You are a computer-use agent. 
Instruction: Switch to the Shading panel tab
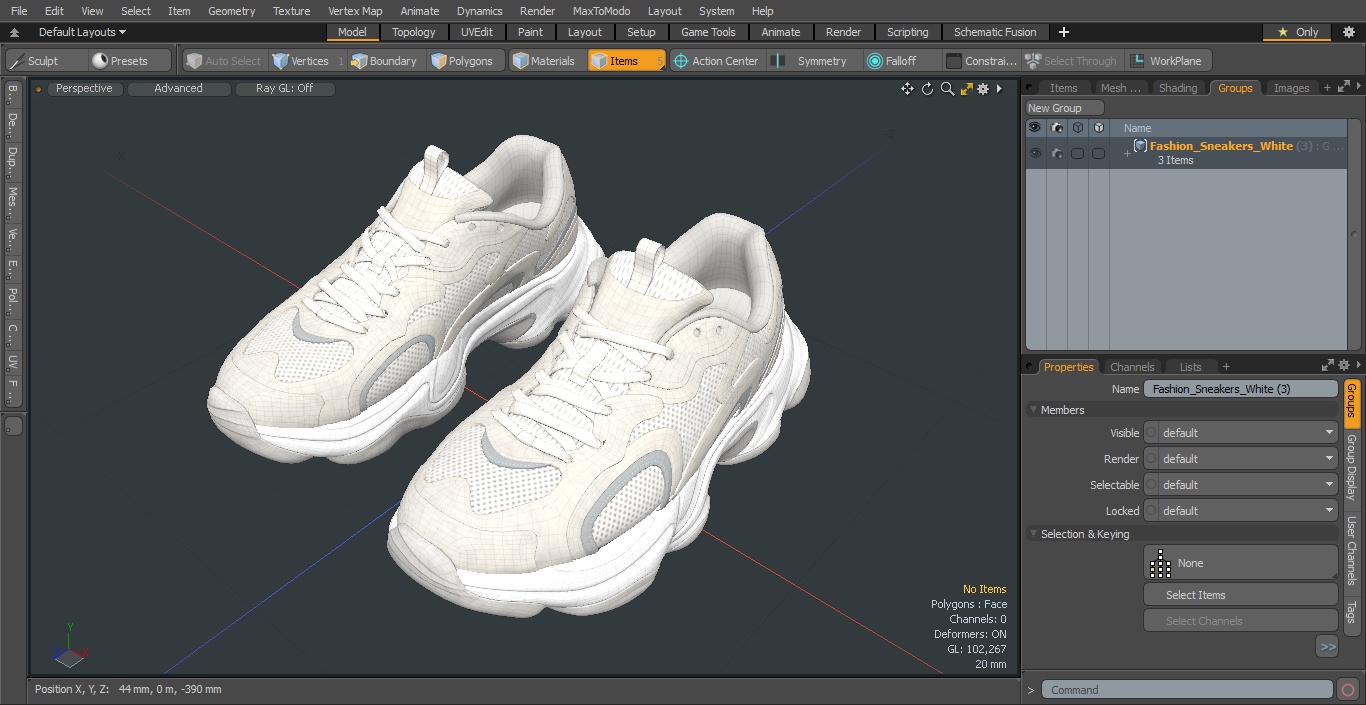(1178, 88)
